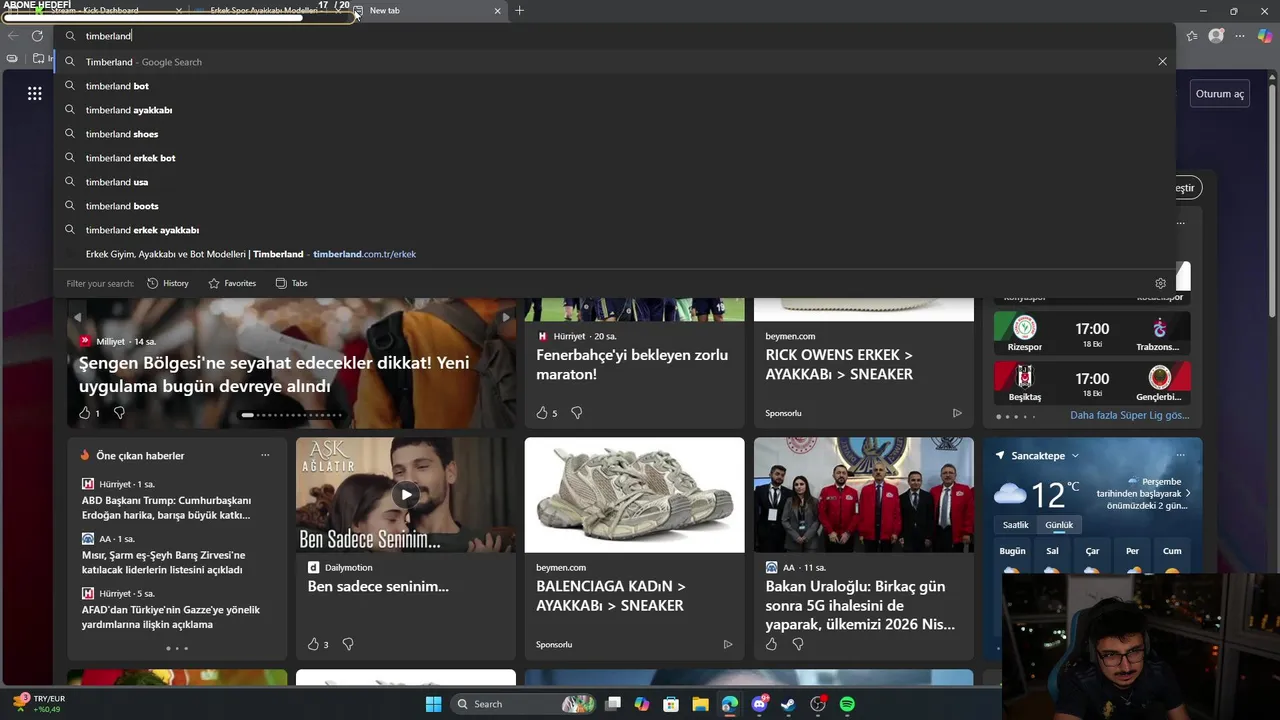Open Rizespor vs Trabzonspor match row
The image size is (1280, 720).
[1092, 334]
